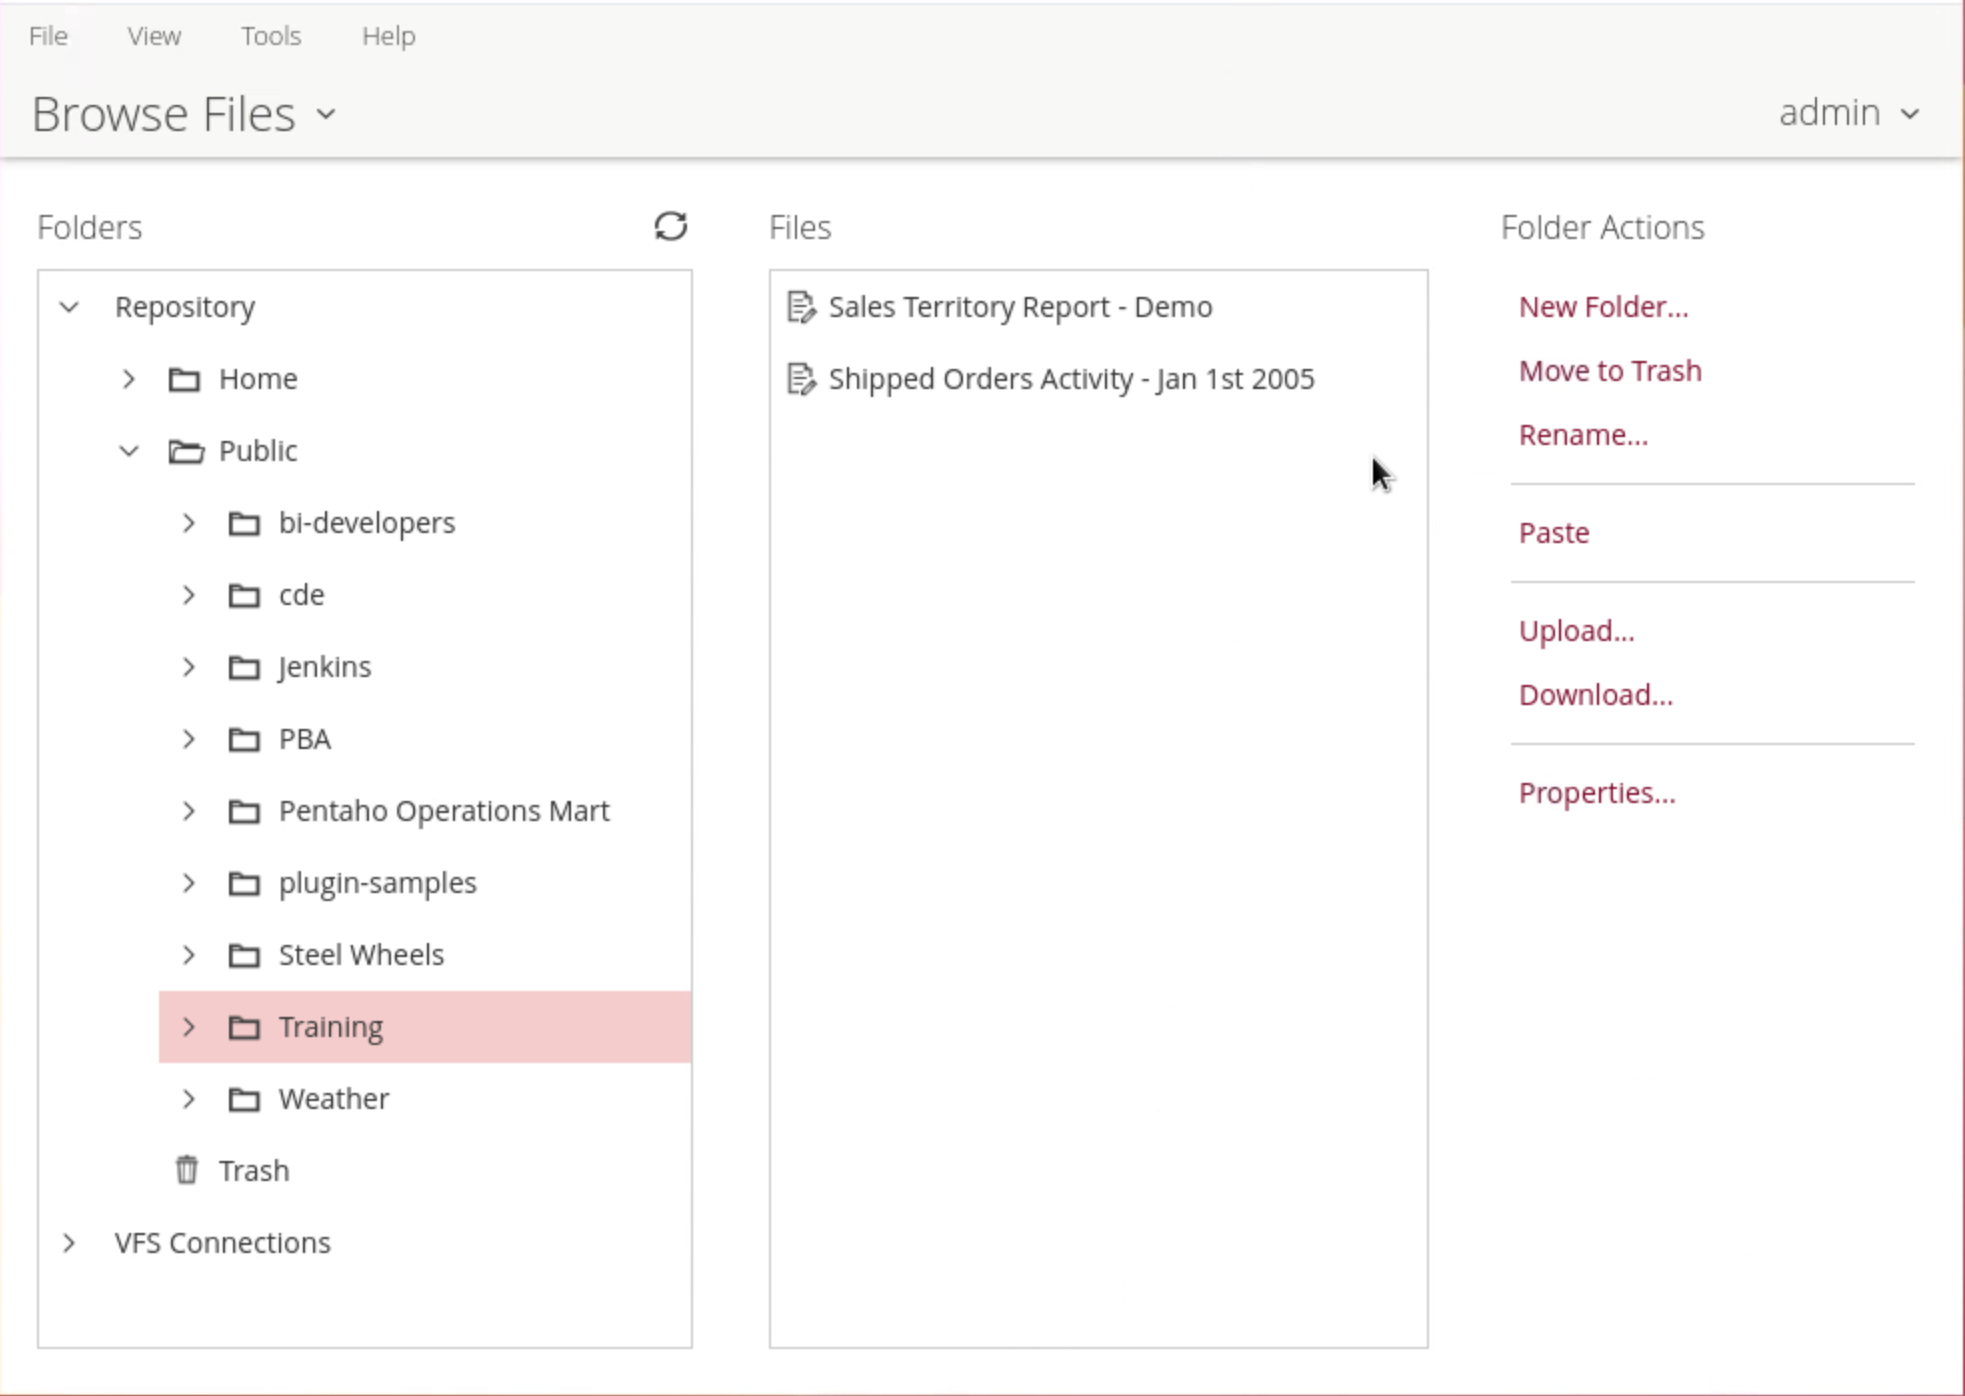Screen dimensions: 1965x1396
Task: Click the refresh folders icon
Action: 671,226
